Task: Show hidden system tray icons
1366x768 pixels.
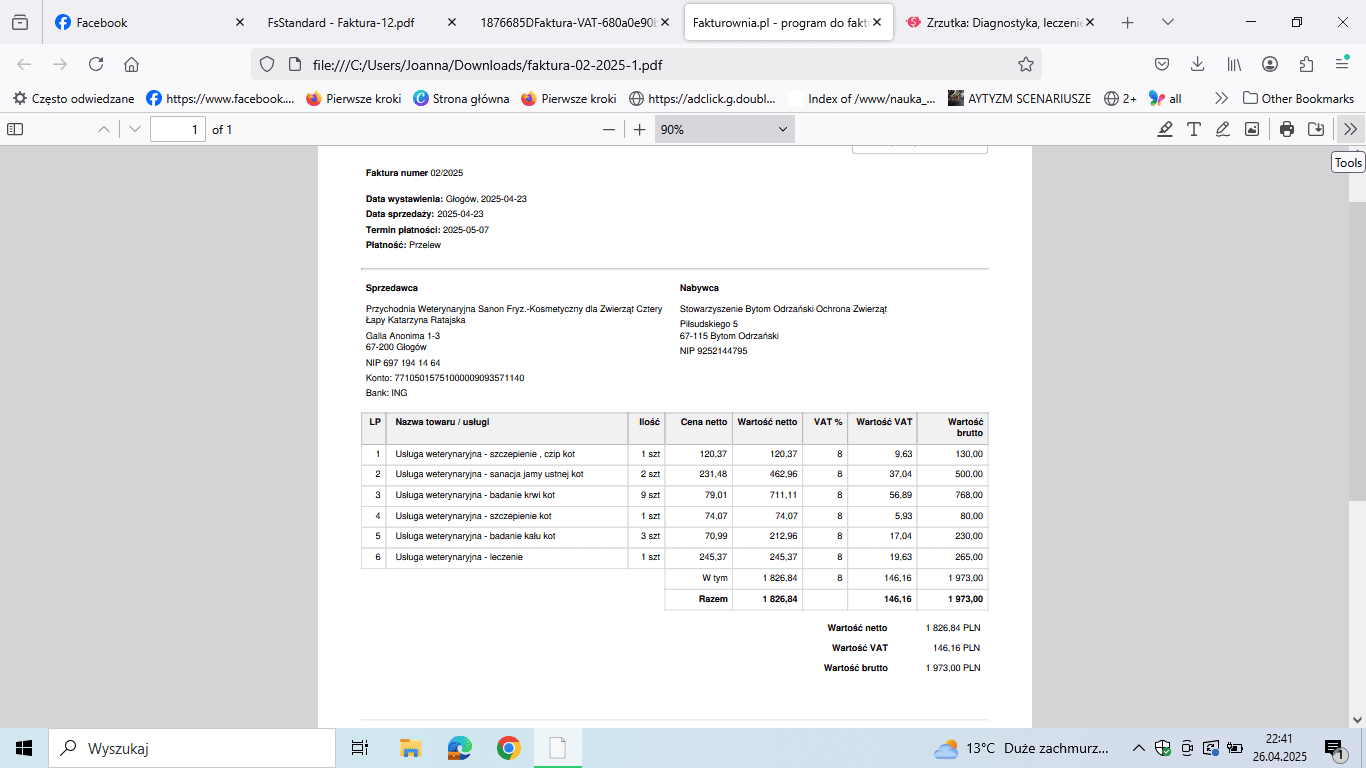Action: point(1138,748)
